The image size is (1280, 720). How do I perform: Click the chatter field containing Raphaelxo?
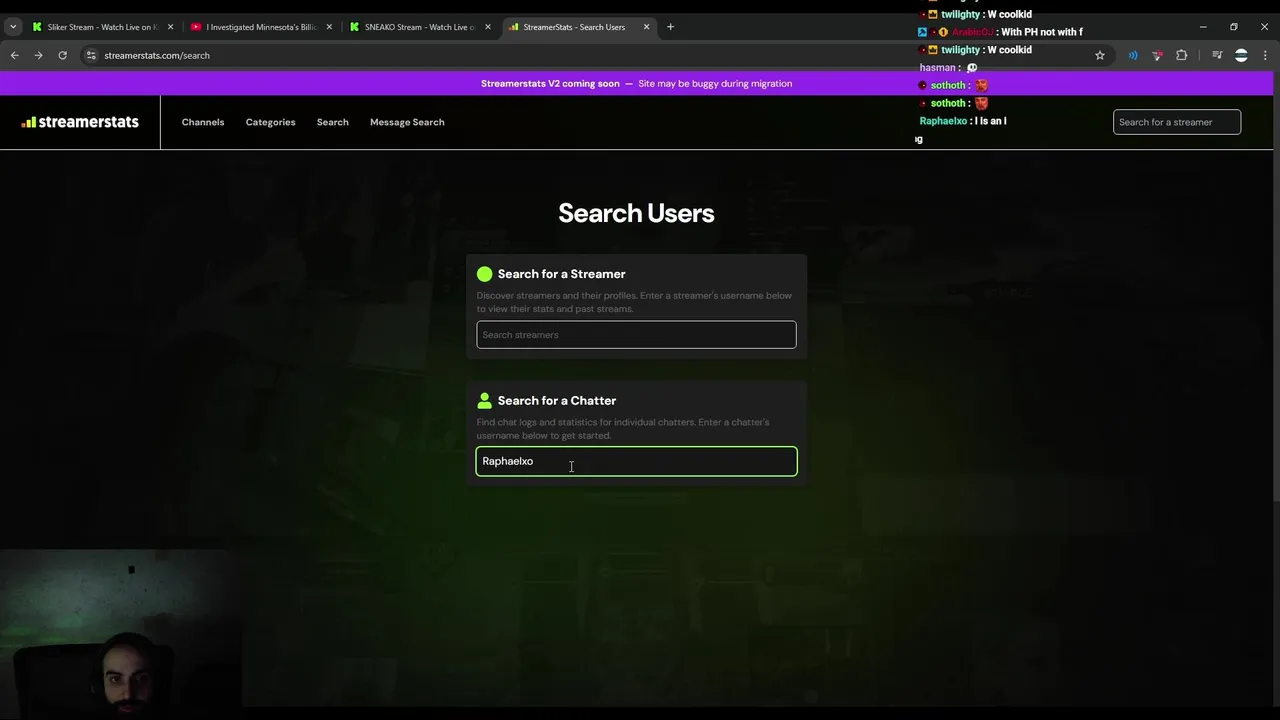[x=636, y=461]
